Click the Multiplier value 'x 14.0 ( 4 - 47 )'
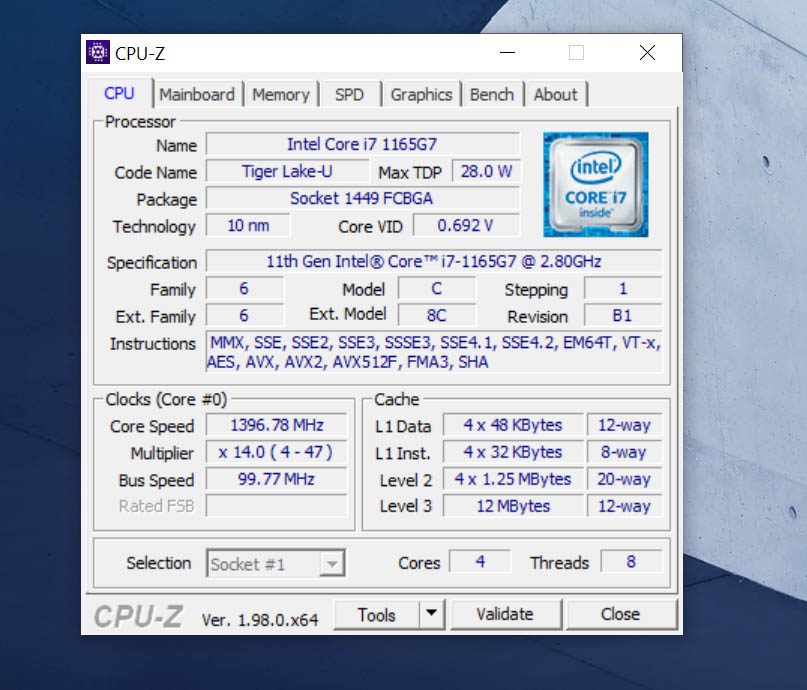The image size is (807, 690). 276,452
